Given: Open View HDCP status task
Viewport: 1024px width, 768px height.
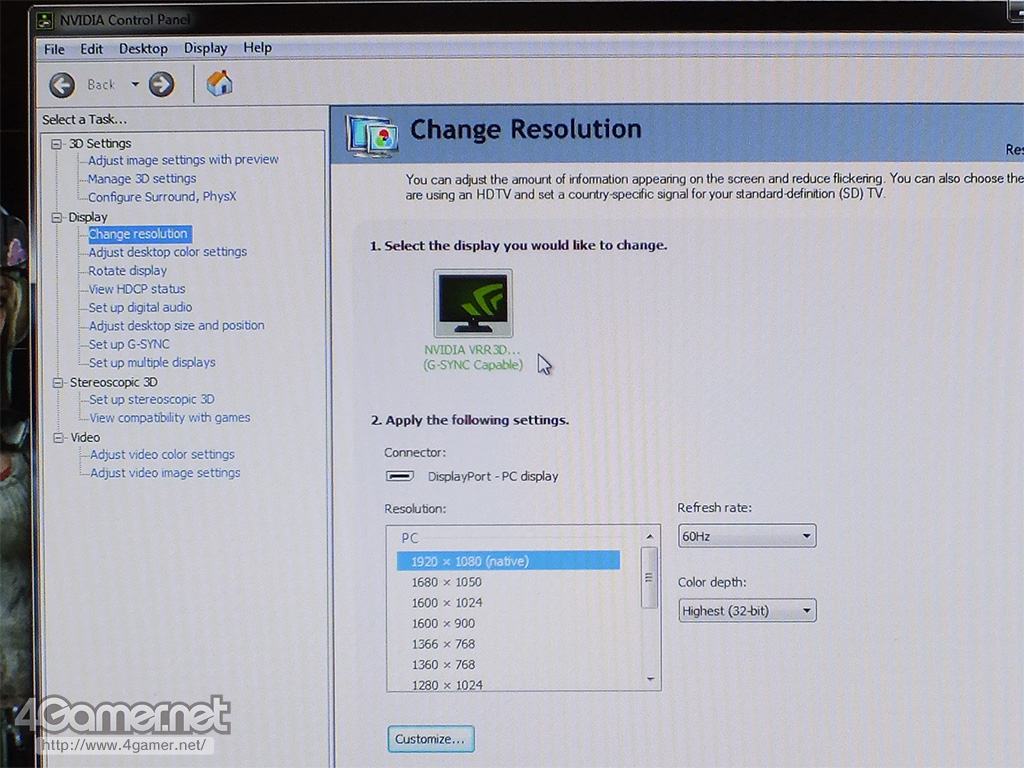Looking at the screenshot, I should pos(136,289).
